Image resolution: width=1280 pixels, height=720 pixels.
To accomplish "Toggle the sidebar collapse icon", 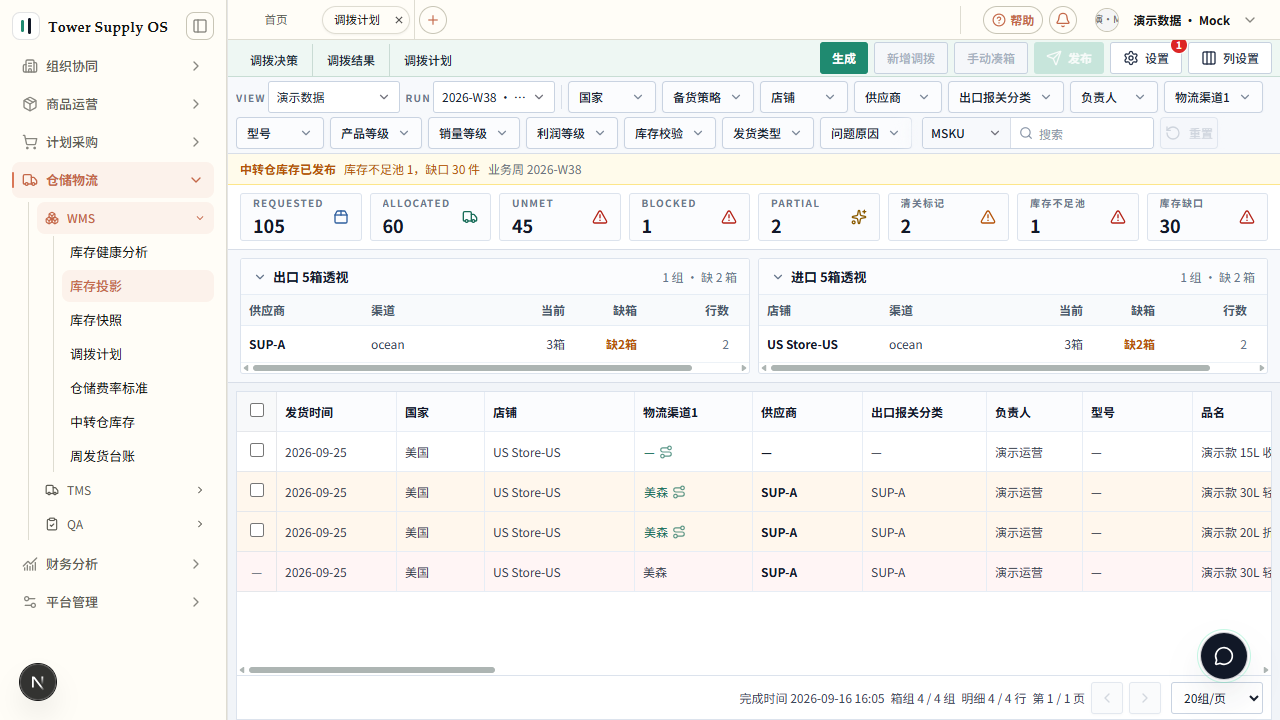I will pos(200,26).
